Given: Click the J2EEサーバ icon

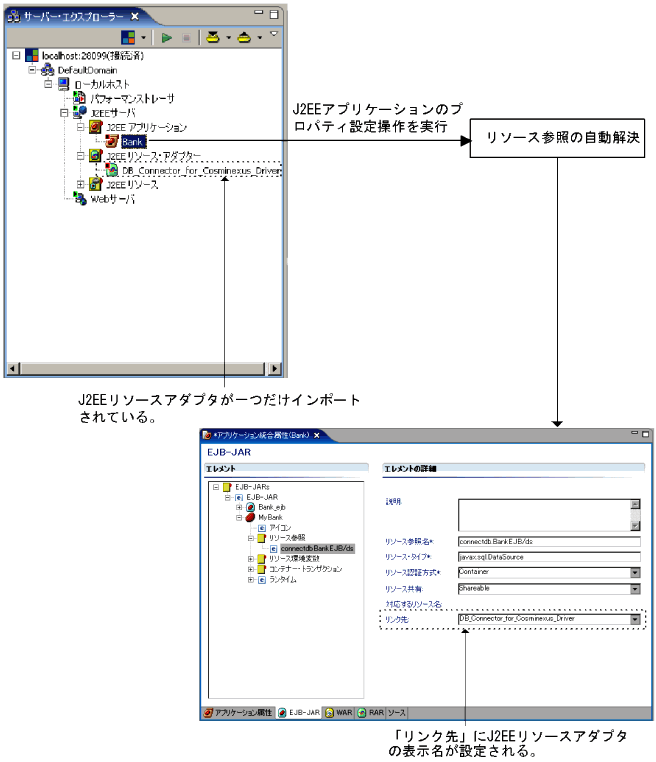Looking at the screenshot, I should coord(80,113).
